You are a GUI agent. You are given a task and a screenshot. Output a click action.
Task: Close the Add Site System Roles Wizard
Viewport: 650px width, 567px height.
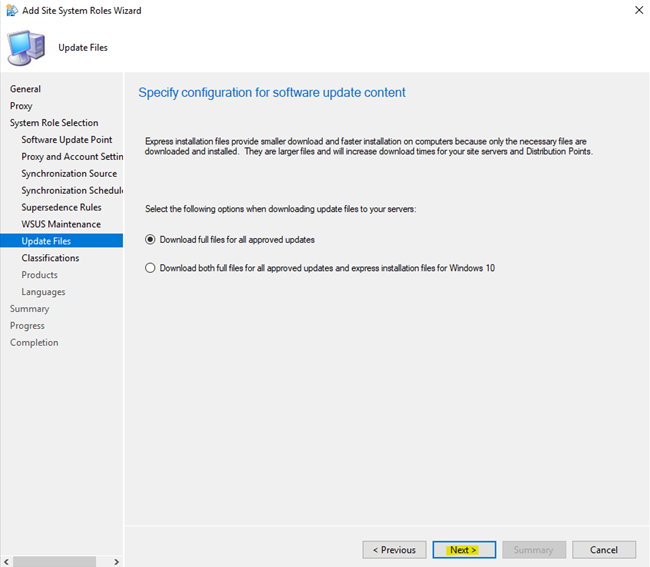(639, 10)
